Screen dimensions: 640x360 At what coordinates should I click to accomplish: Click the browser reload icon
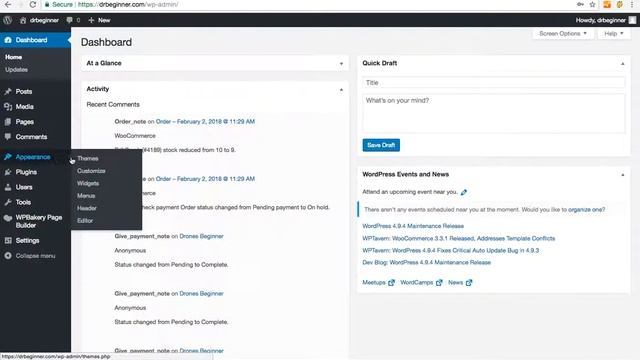33,4
